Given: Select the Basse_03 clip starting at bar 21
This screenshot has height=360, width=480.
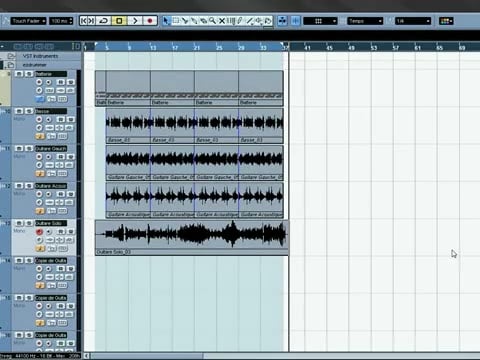Looking at the screenshot, I should pos(217,126).
